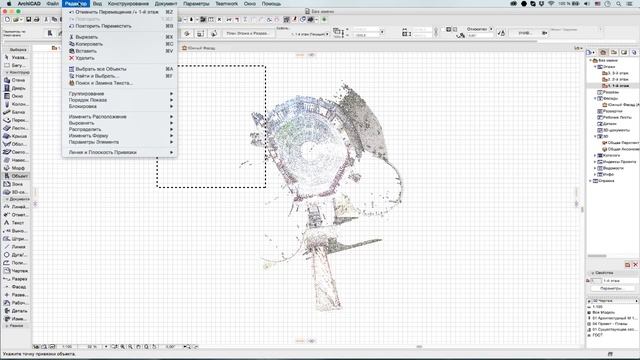Select the Перекрытие (Slab) tool
Viewport: 640px width, 360px height.
[x=16, y=120]
